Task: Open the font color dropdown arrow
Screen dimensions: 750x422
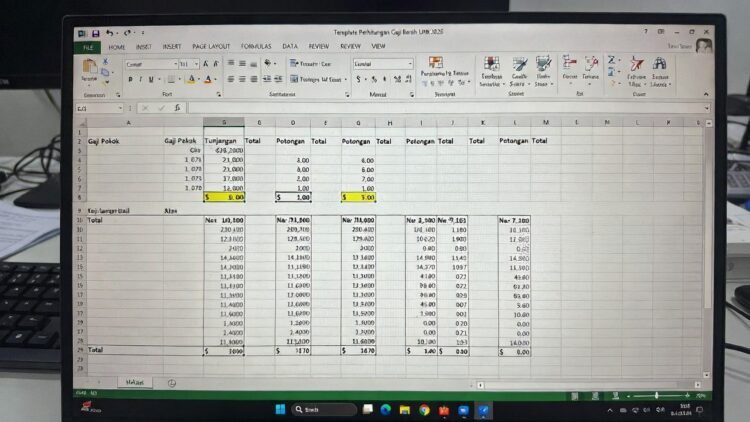Action: click(x=215, y=80)
